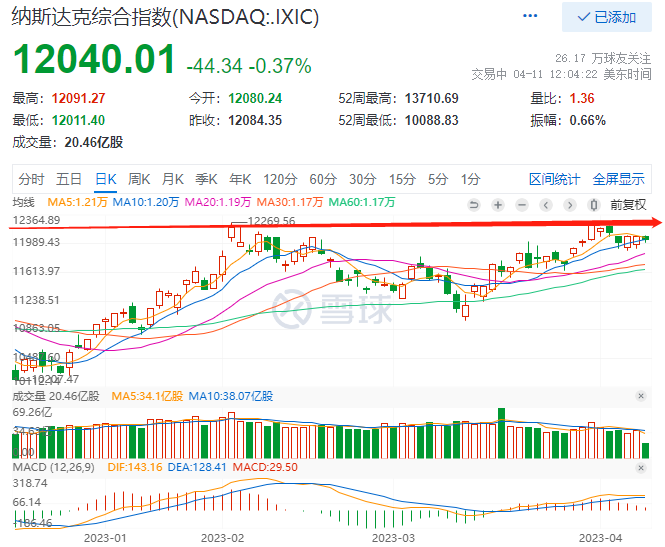This screenshot has width=665, height=547.
Task: Switch to the 分时 chart tab
Action: tap(31, 179)
